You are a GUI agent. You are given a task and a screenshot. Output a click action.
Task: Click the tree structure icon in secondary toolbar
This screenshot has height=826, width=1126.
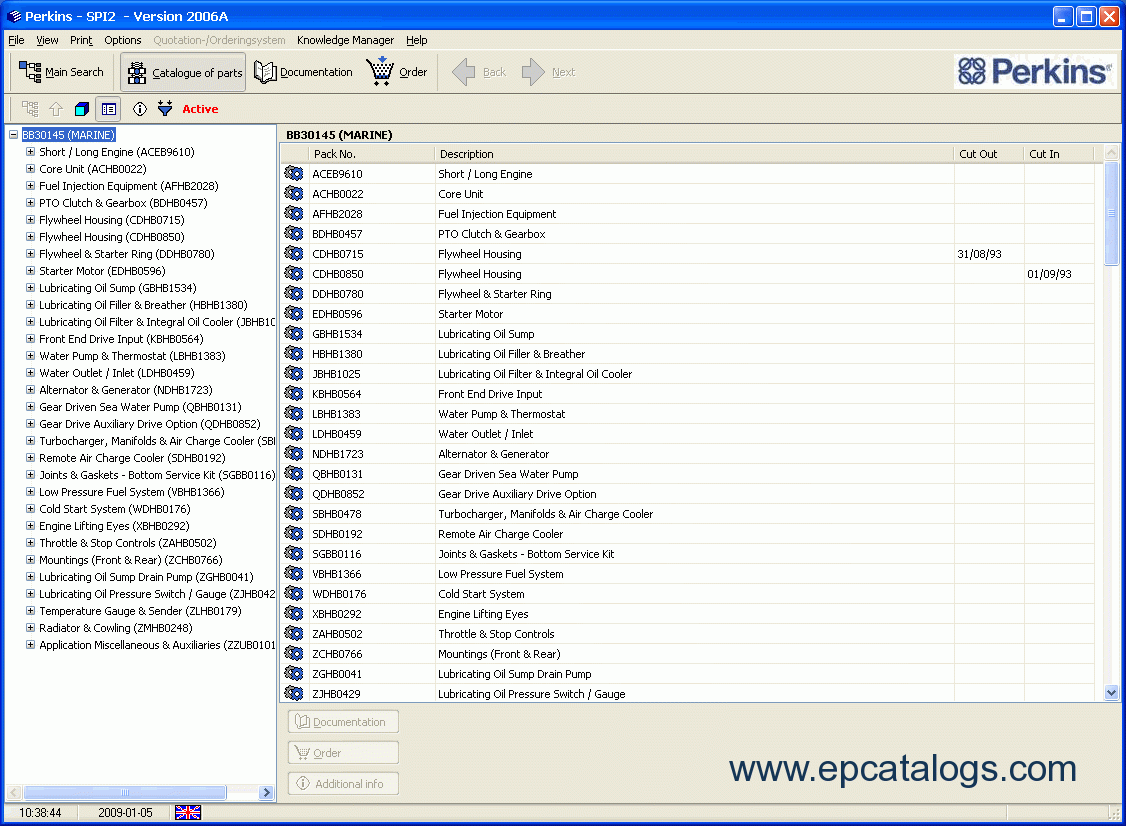pos(30,109)
